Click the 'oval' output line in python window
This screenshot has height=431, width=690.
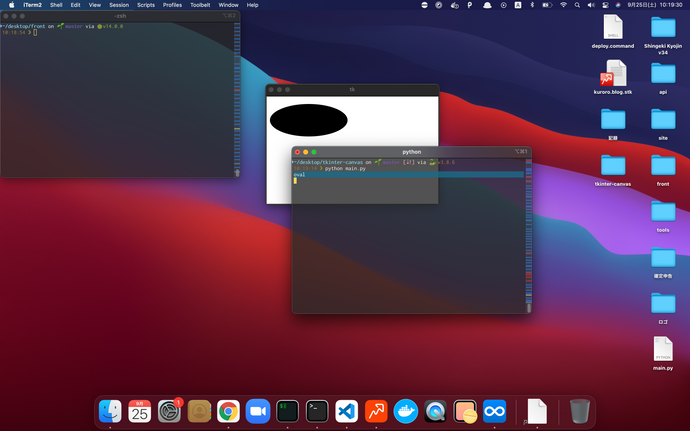(408, 174)
